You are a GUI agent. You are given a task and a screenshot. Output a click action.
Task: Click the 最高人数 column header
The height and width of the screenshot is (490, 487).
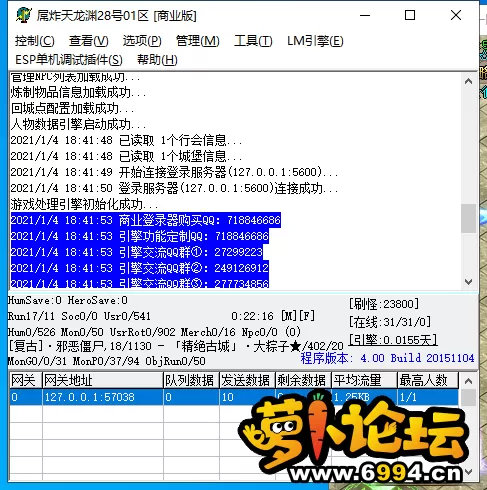[428, 380]
